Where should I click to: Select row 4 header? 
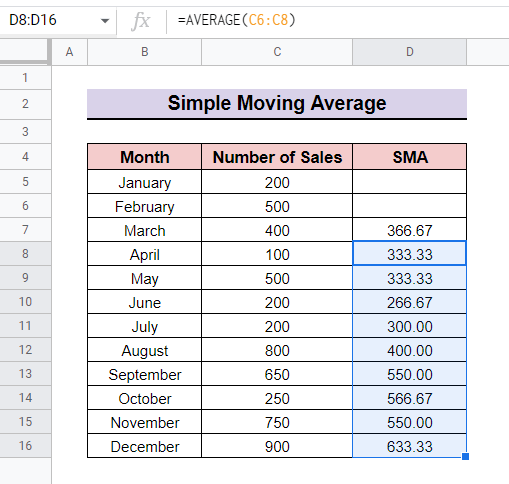[x=25, y=157]
